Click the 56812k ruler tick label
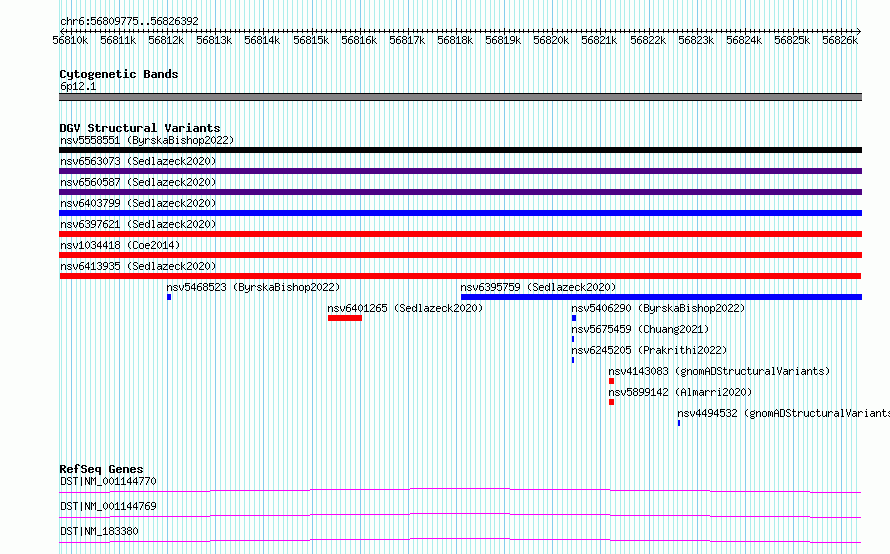Image resolution: width=890 pixels, height=554 pixels. [166, 40]
